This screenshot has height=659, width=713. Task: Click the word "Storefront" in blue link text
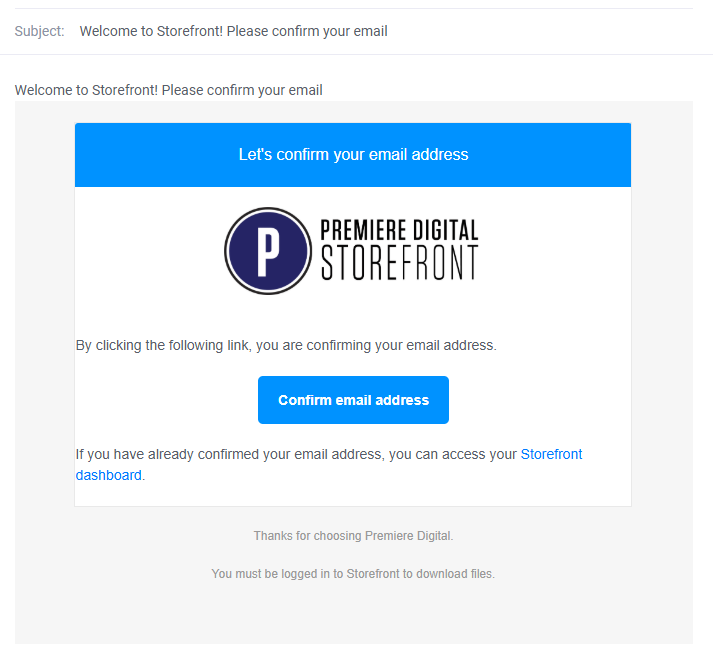pos(551,454)
